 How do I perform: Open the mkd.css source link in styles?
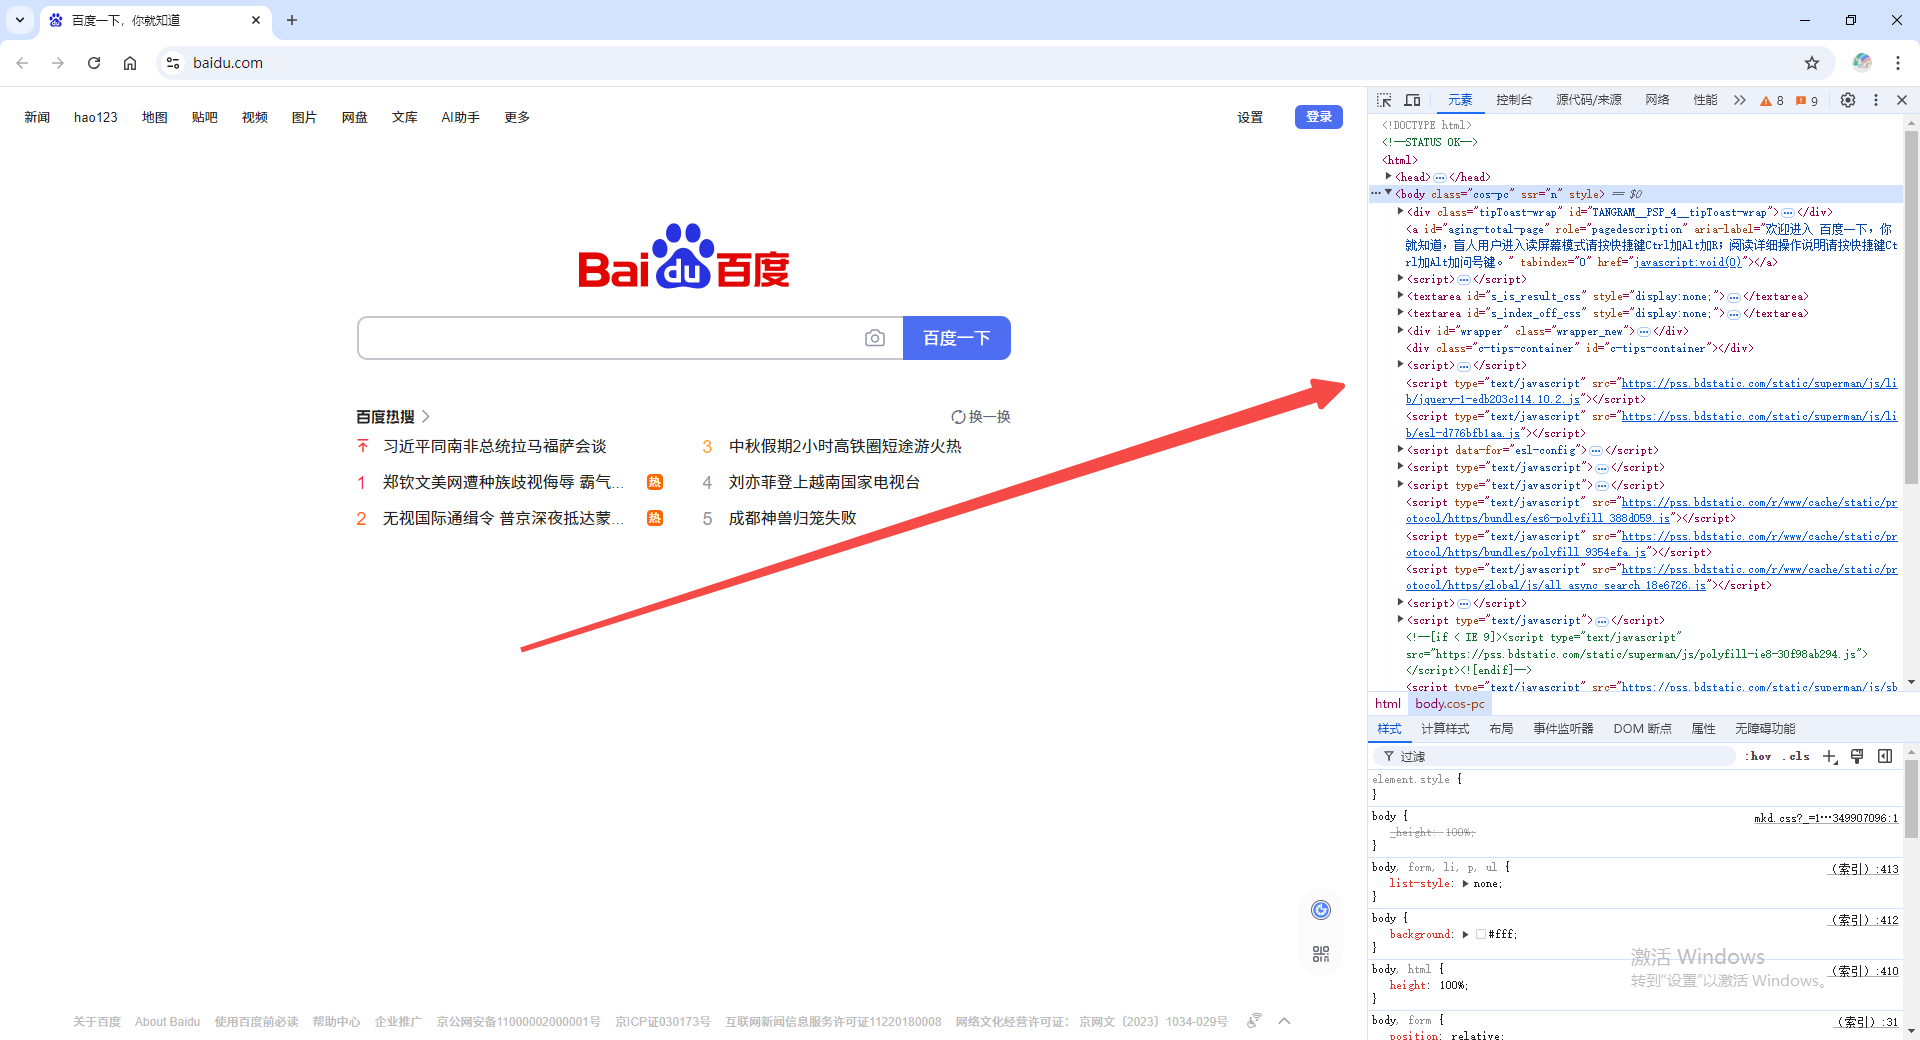(x=1825, y=818)
